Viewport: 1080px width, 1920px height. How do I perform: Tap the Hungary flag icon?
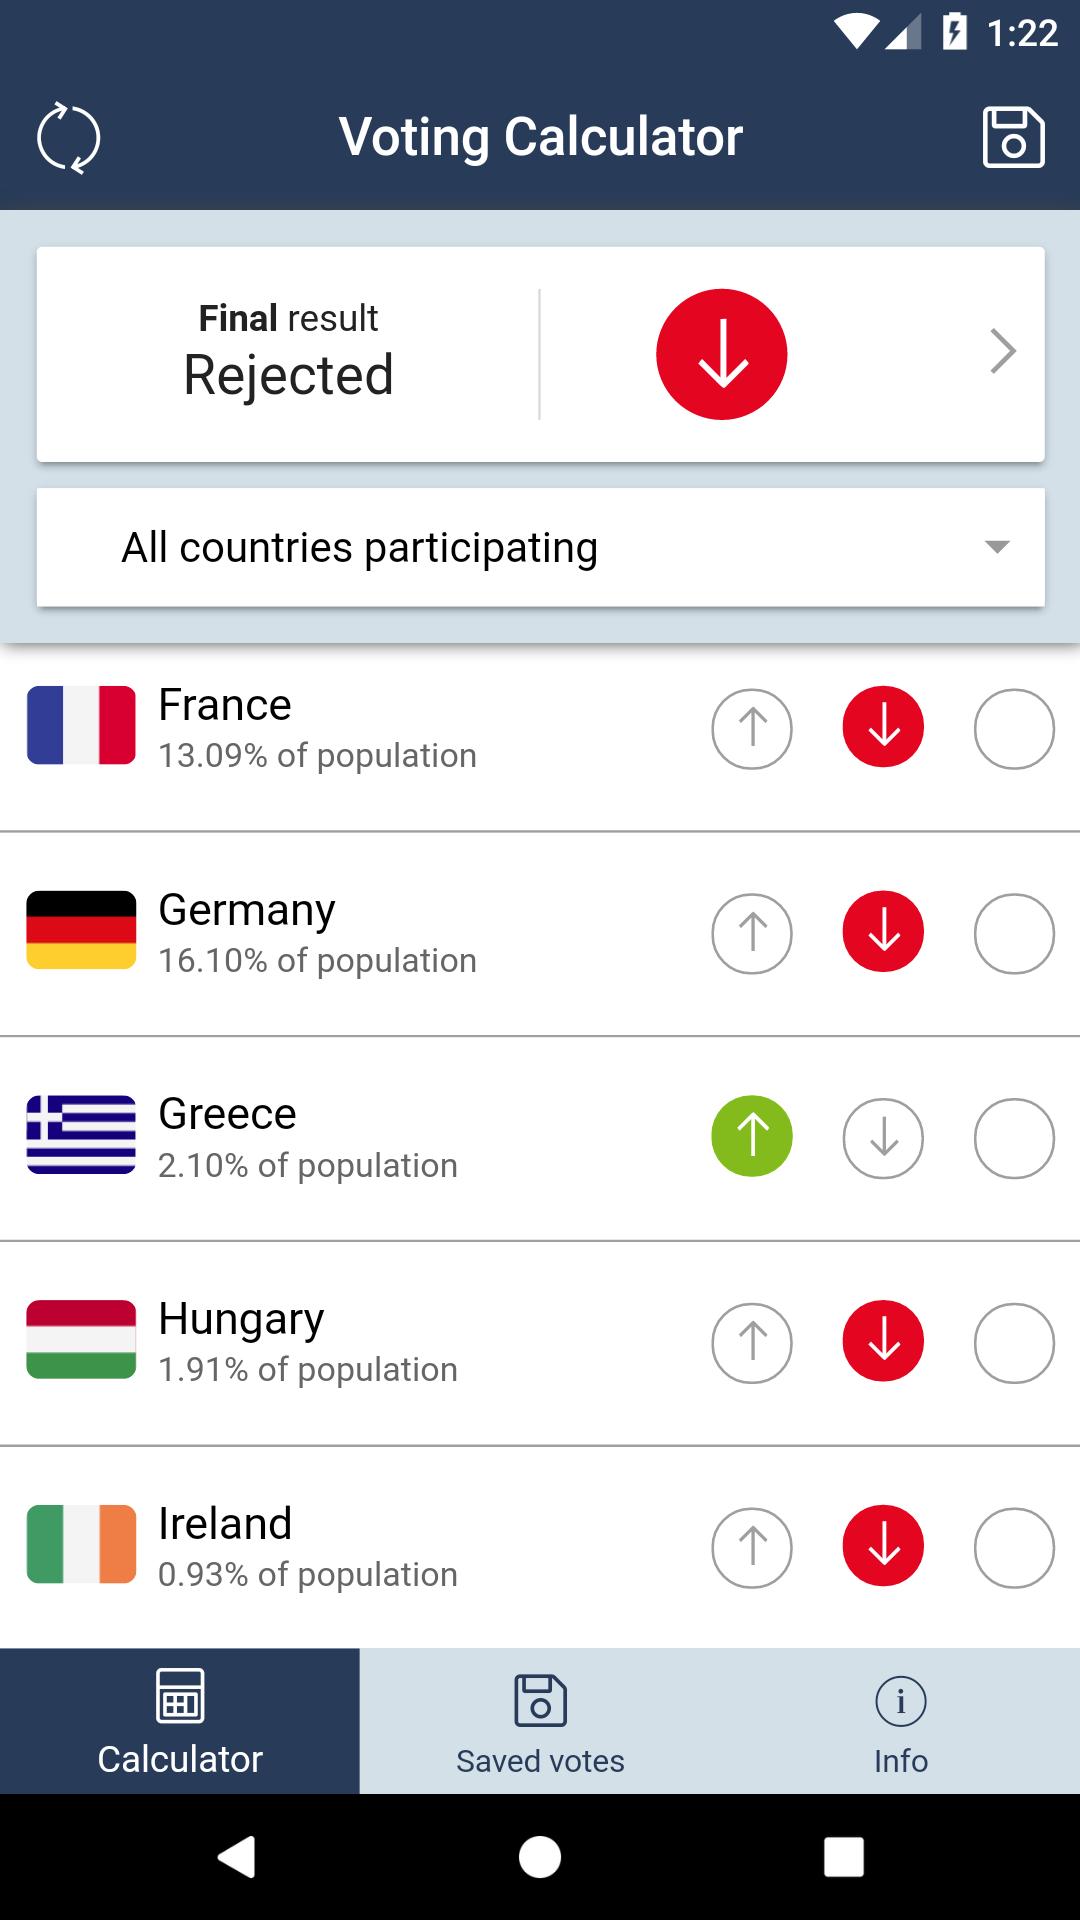(81, 1340)
